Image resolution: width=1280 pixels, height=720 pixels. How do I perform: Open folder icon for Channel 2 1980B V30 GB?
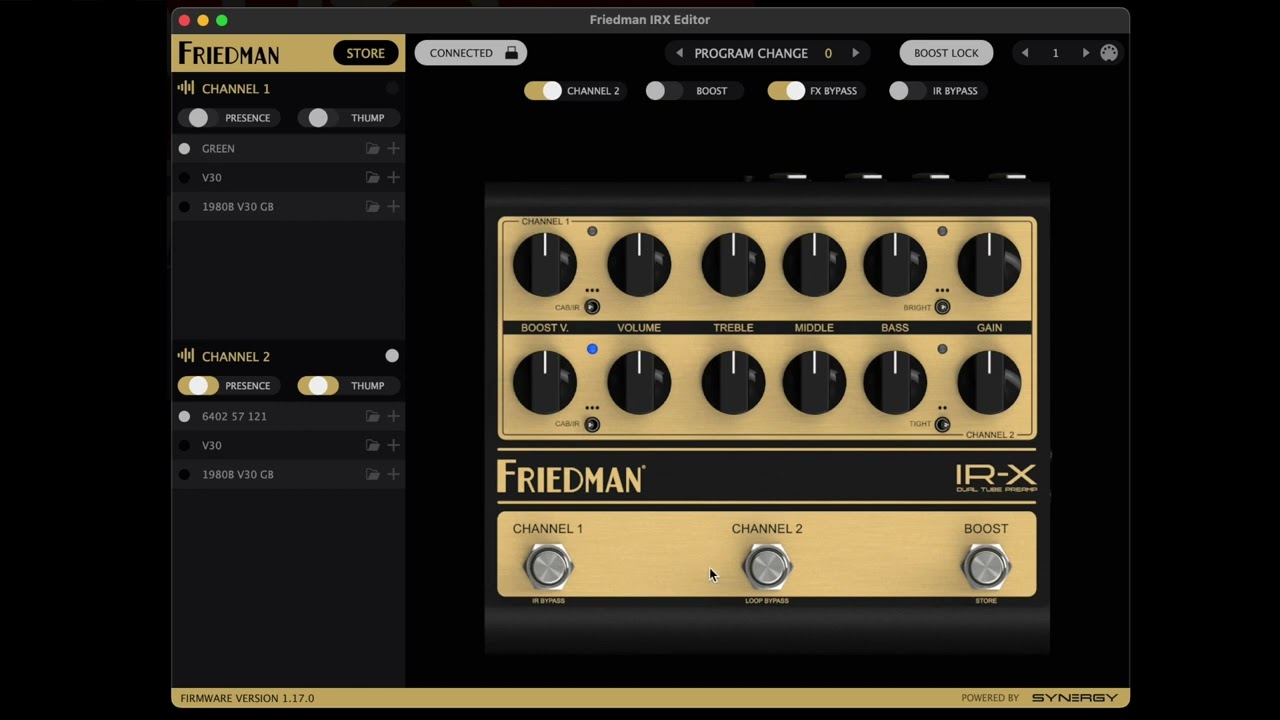click(372, 474)
